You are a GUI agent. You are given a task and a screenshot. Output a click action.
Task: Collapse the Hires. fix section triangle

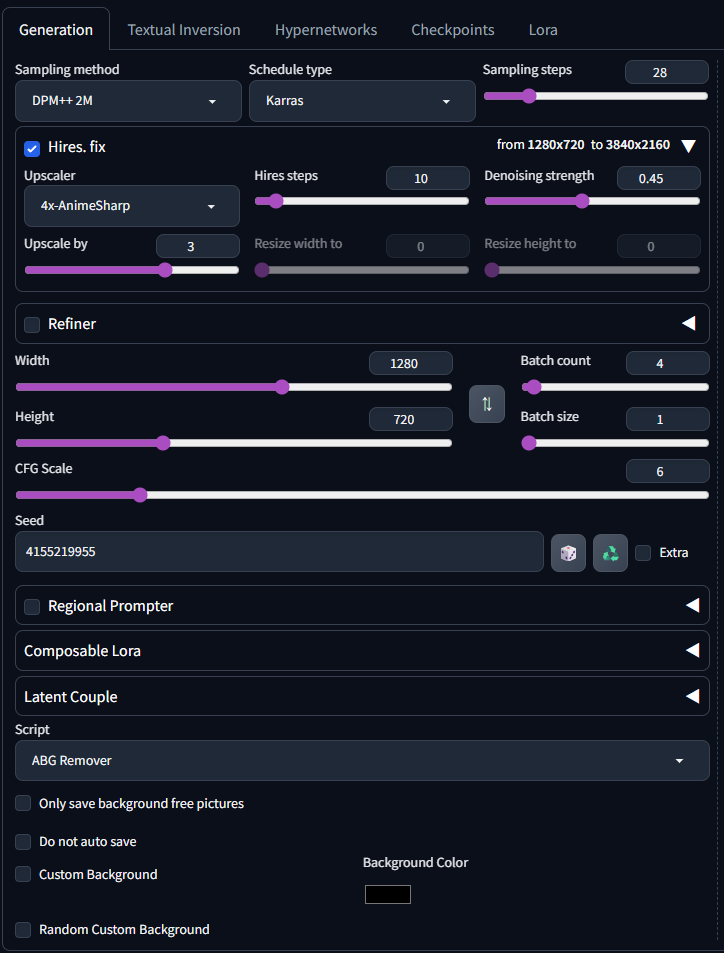coord(688,146)
